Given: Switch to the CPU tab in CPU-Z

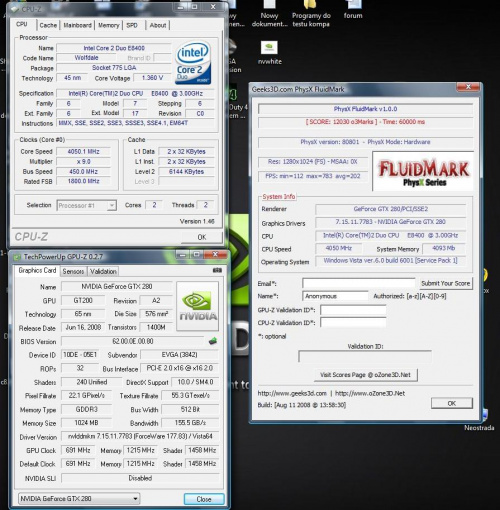Looking at the screenshot, I should coord(22,24).
